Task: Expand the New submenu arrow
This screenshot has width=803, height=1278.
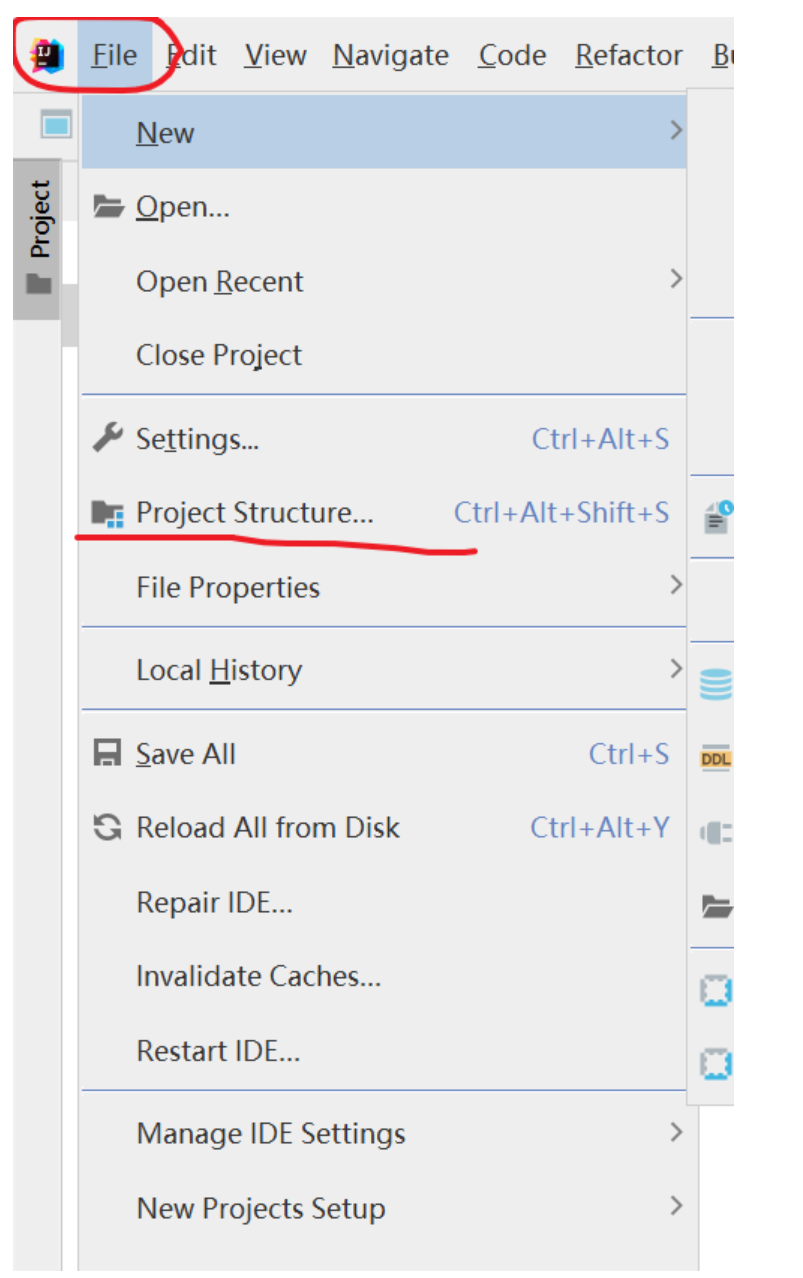Action: (x=676, y=131)
